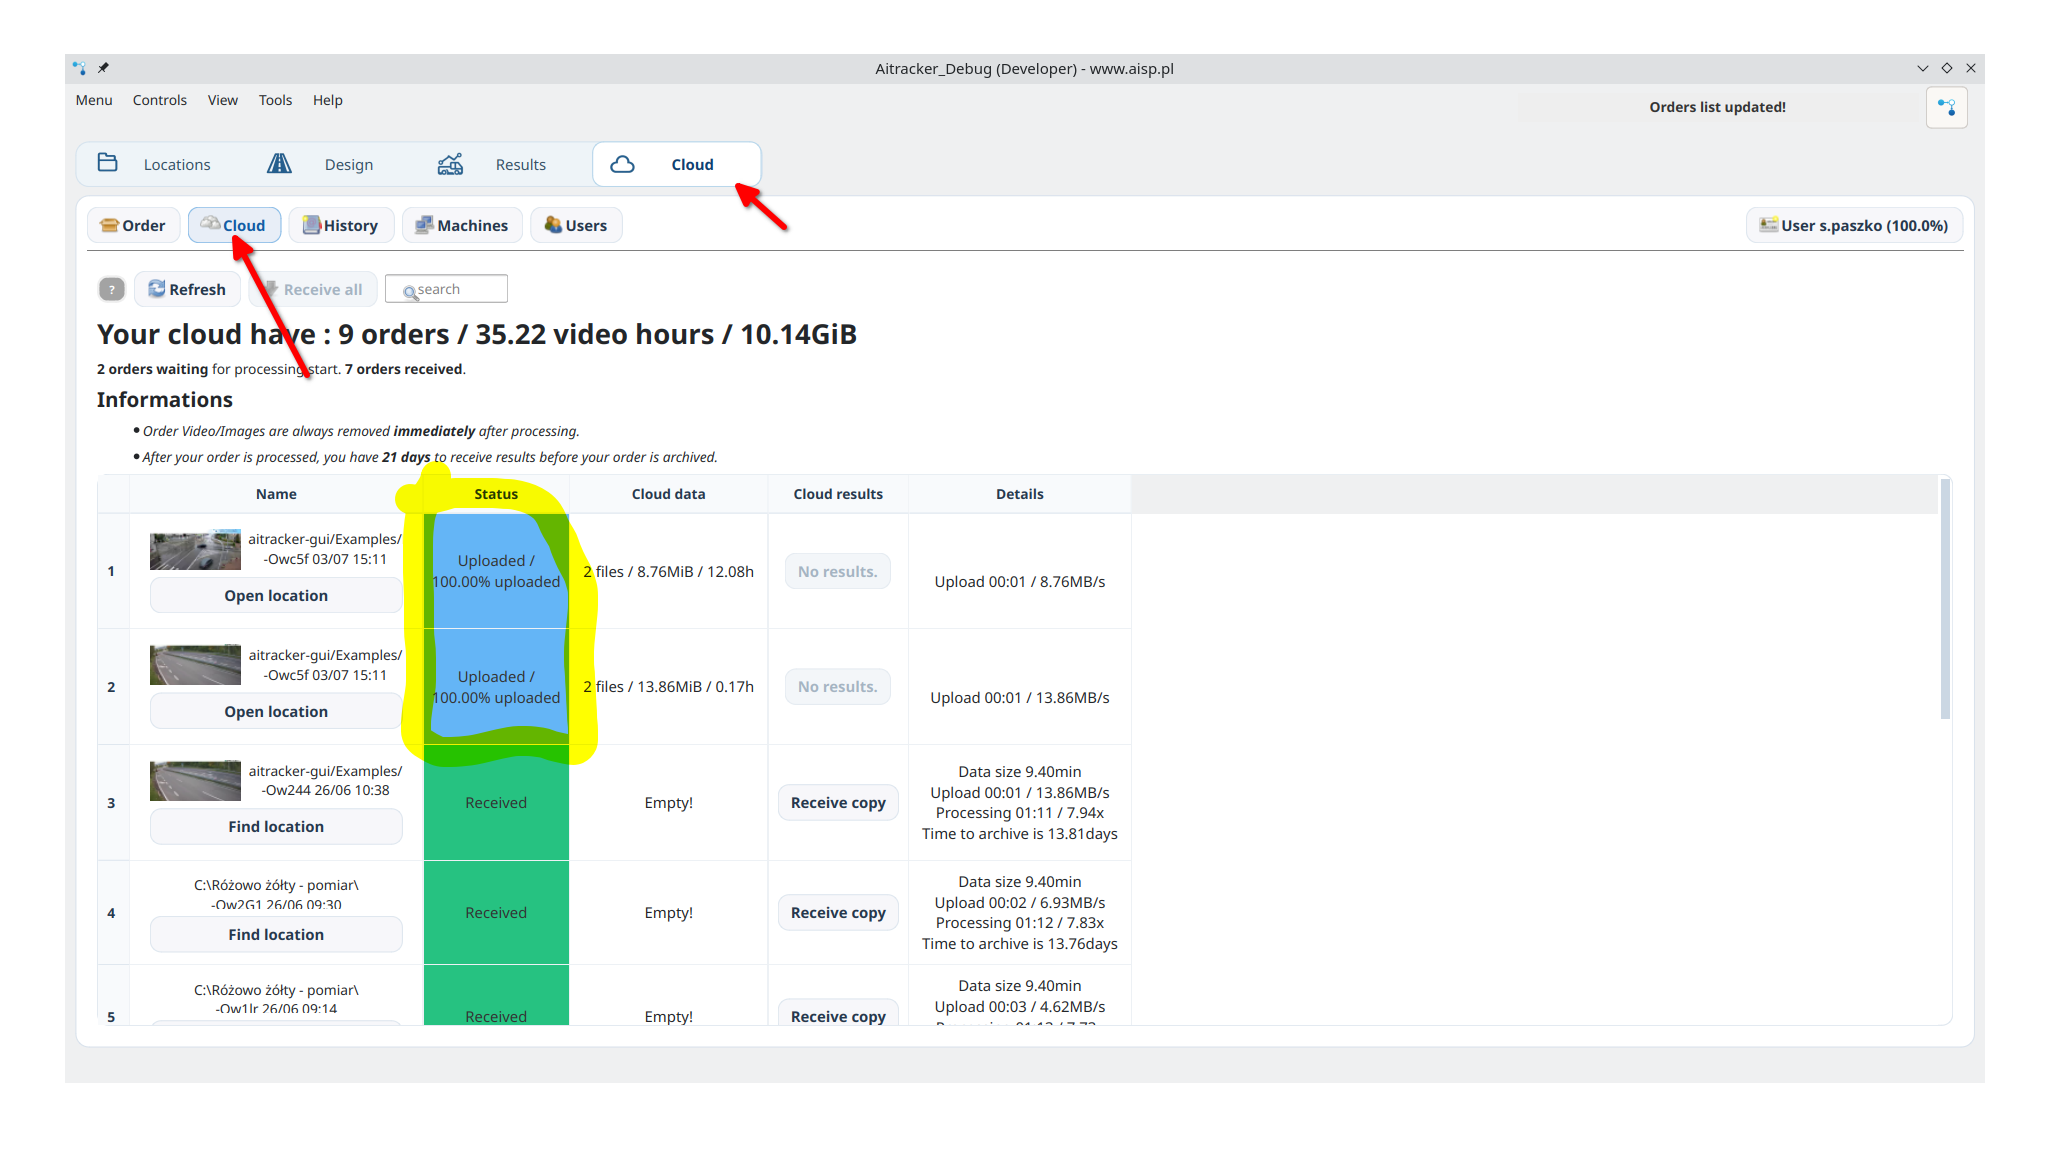Click the window title bar chevron down
This screenshot has height=1160, width=2050.
[x=1922, y=68]
